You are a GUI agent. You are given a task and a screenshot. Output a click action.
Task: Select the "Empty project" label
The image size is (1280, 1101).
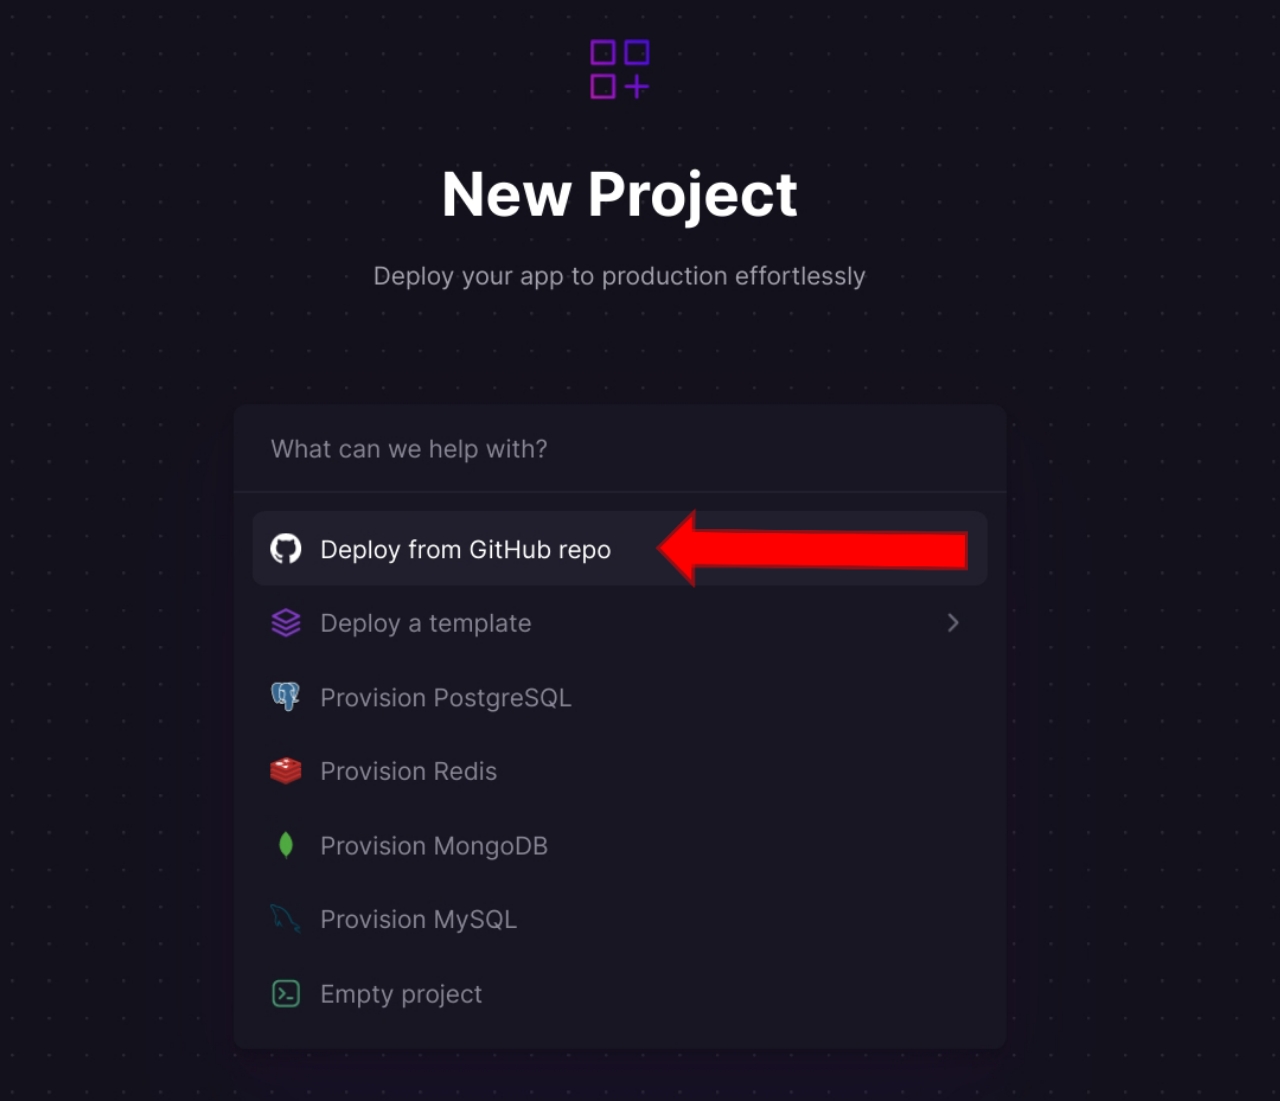[400, 993]
